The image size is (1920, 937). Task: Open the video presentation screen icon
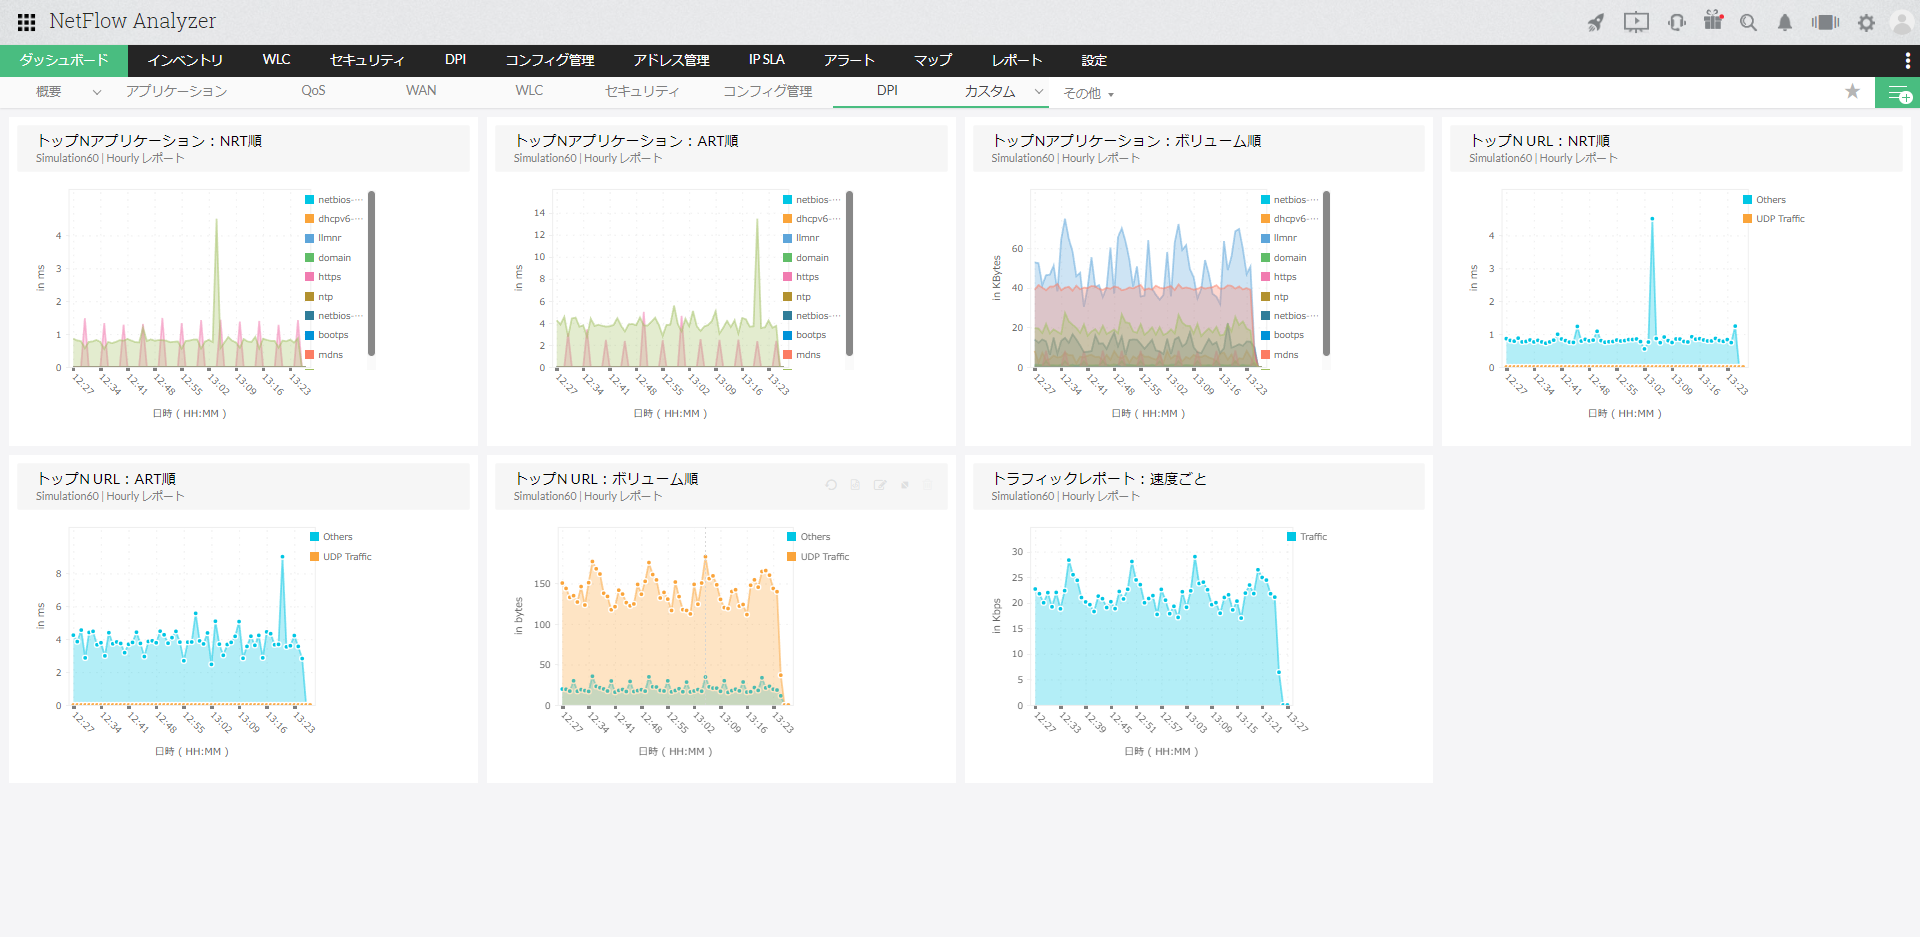point(1636,22)
